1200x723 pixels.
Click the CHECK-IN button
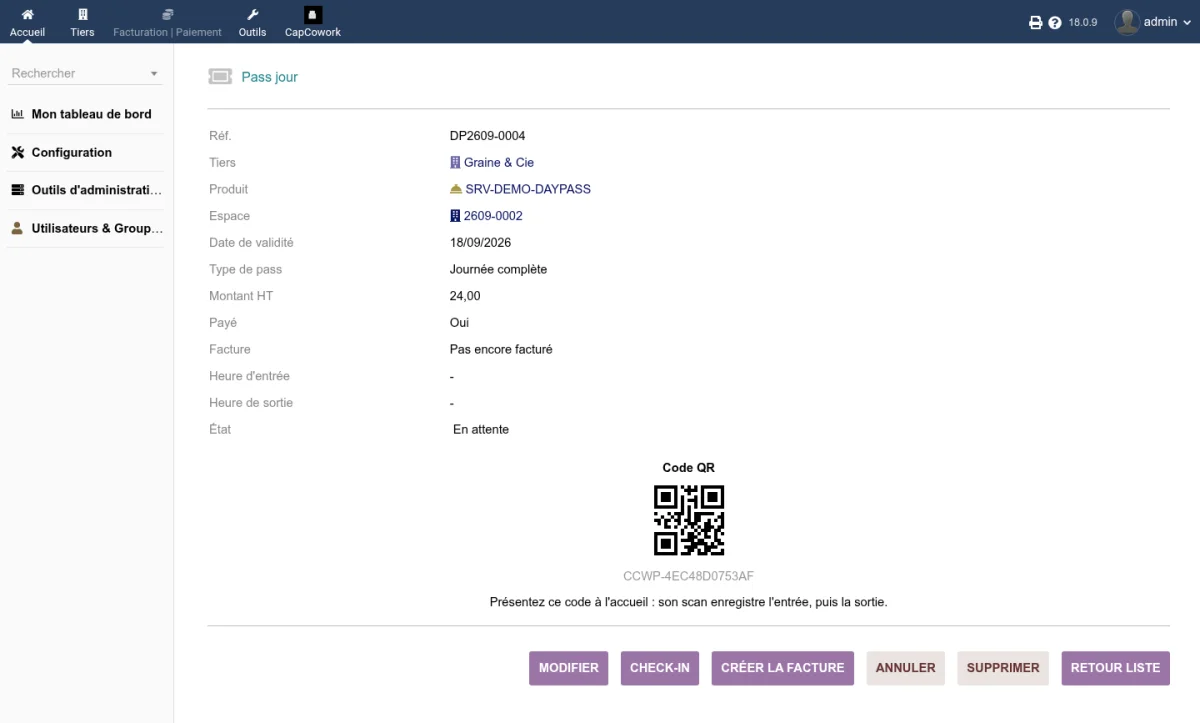coord(660,668)
